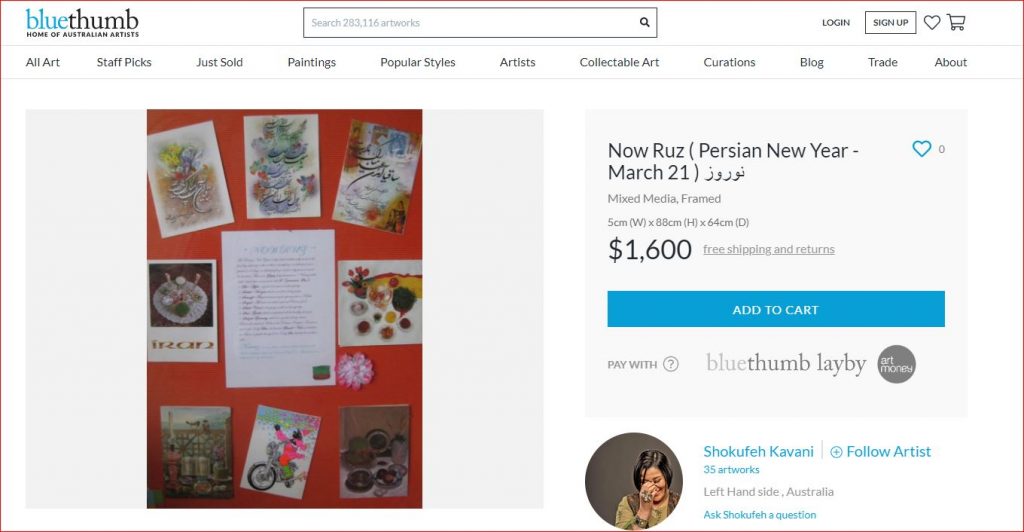
Task: Select the Art Money payment logo
Action: point(896,364)
